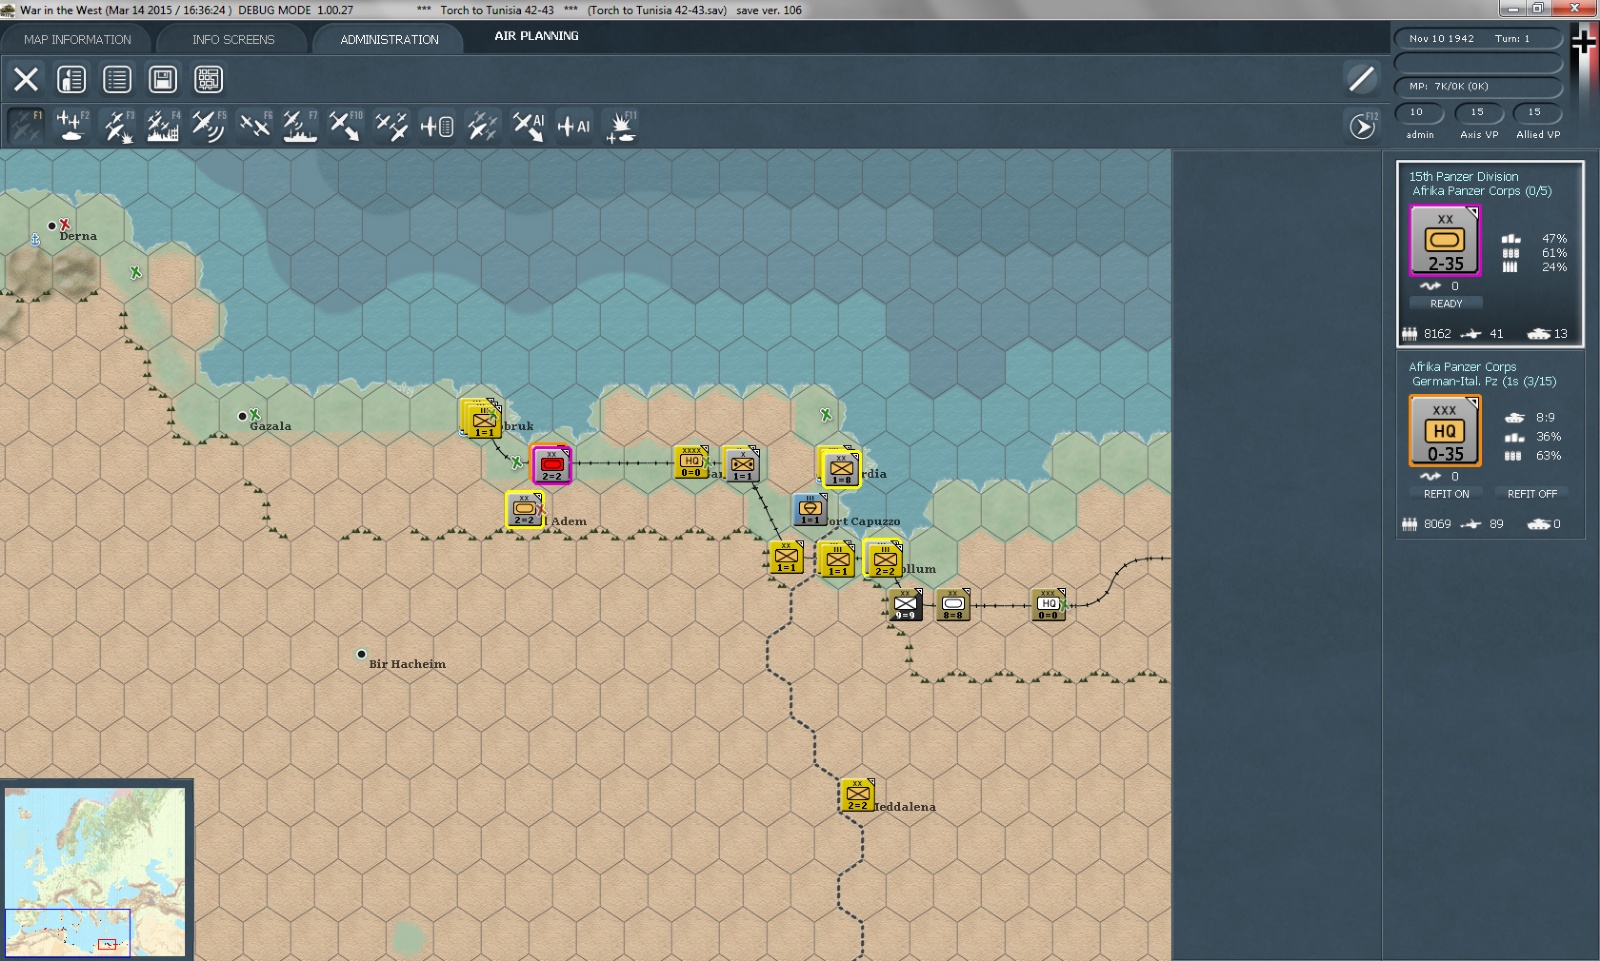Click the single plane AI icon
Viewport: 1600px width, 961px height.
(x=573, y=126)
